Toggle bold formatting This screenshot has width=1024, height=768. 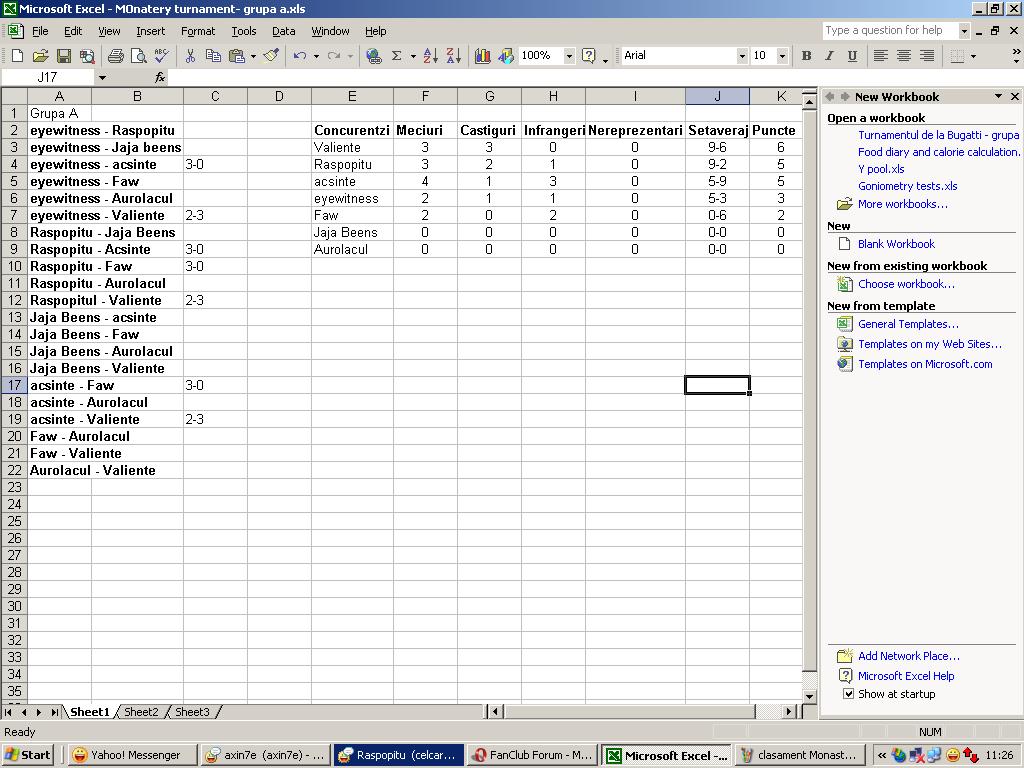(807, 56)
